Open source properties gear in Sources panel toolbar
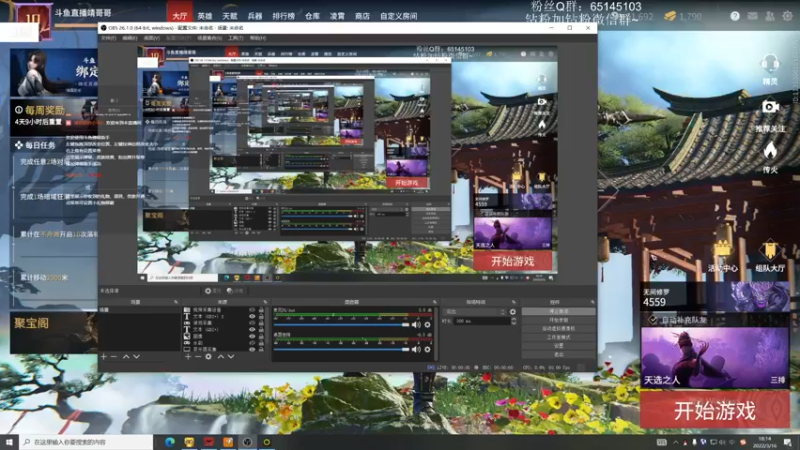The height and width of the screenshot is (450, 800). click(208, 357)
